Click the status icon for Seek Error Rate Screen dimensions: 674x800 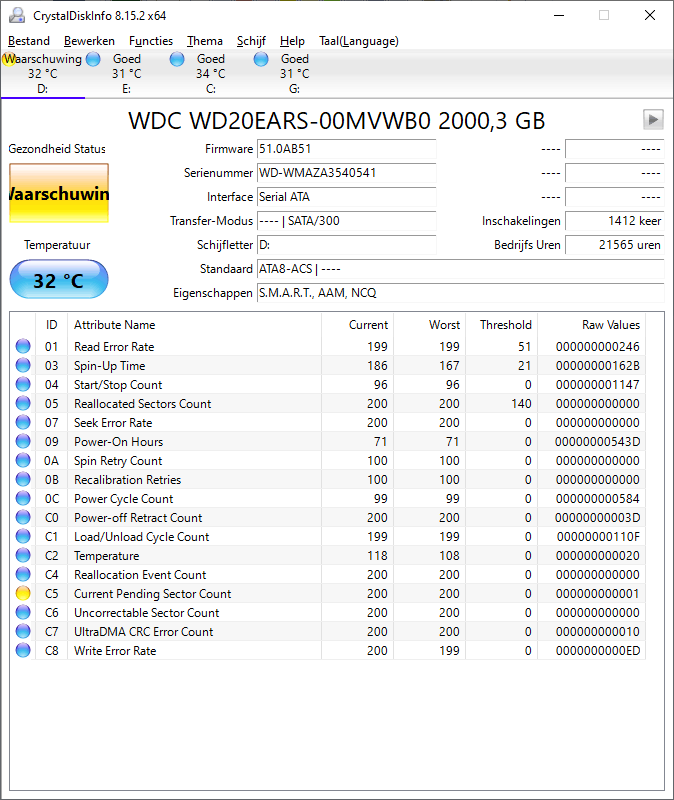click(x=23, y=422)
